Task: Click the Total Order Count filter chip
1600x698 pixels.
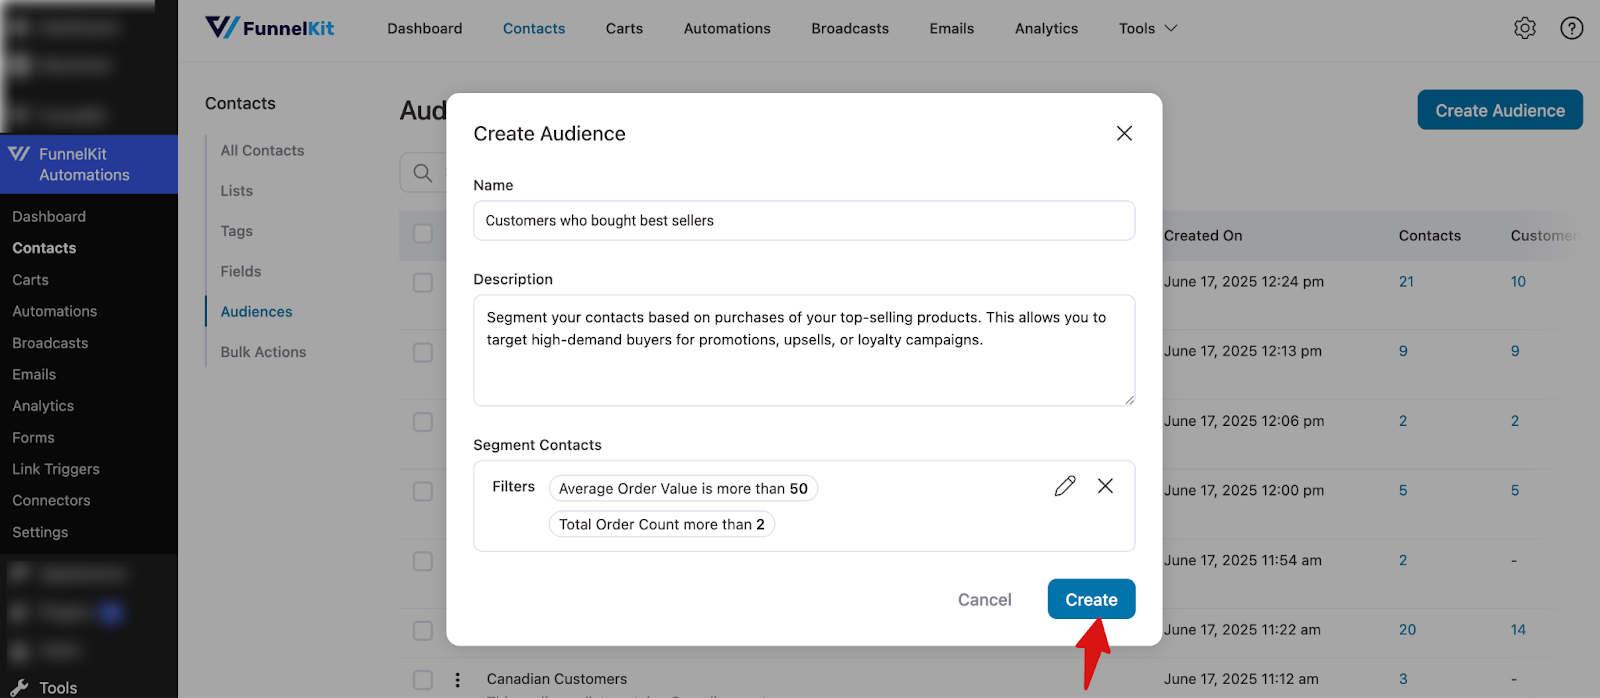Action: pyautogui.click(x=662, y=524)
